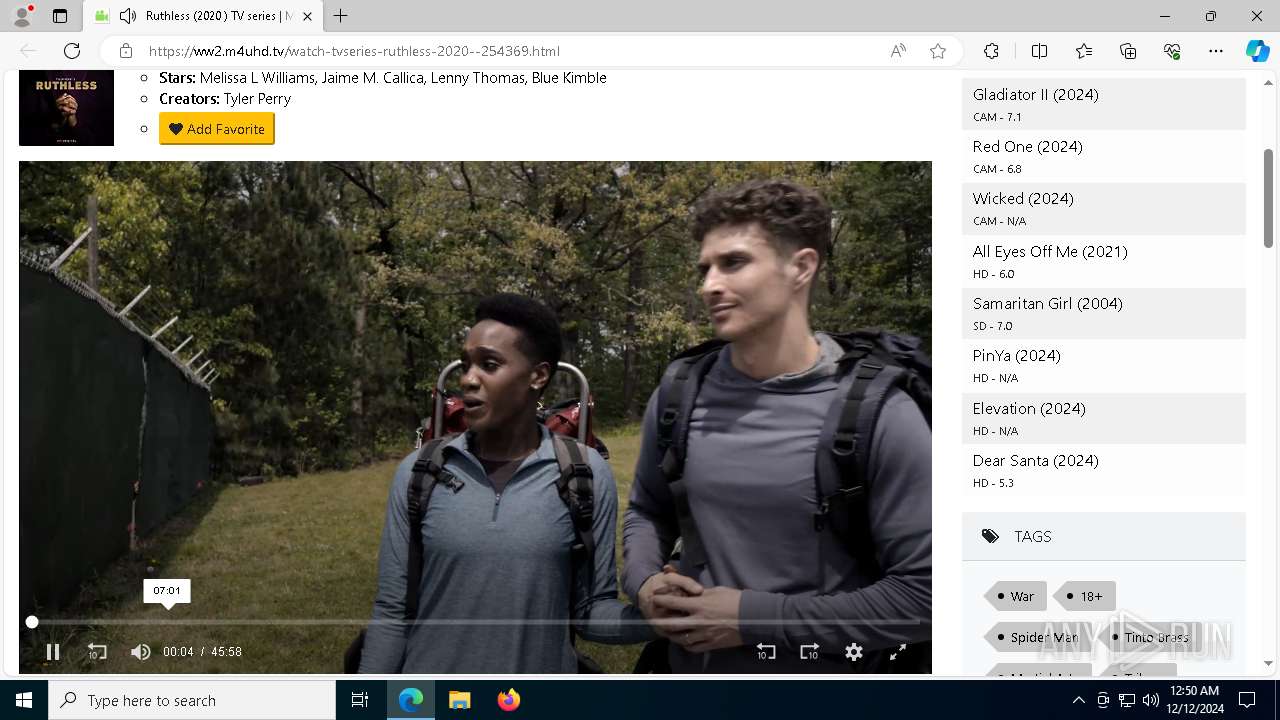Launch Firefox from taskbar
Viewport: 1280px width, 720px height.
(x=508, y=700)
